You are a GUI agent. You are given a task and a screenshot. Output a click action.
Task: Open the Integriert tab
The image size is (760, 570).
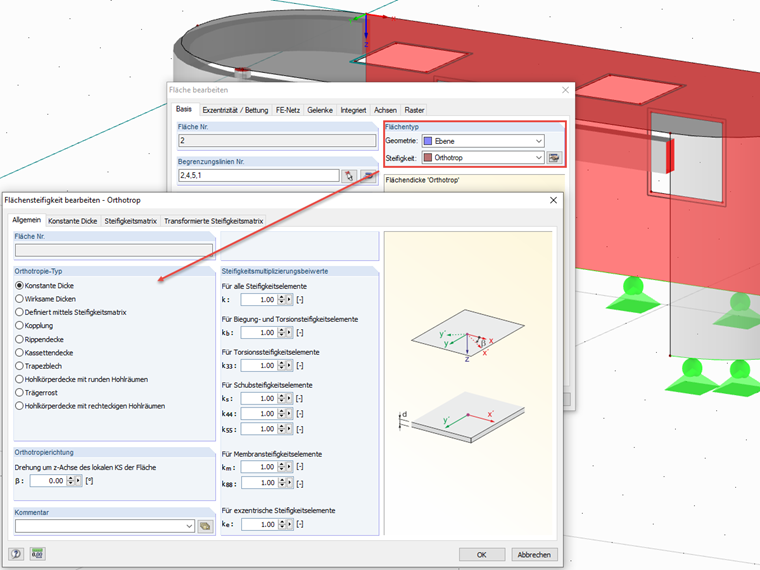[353, 111]
